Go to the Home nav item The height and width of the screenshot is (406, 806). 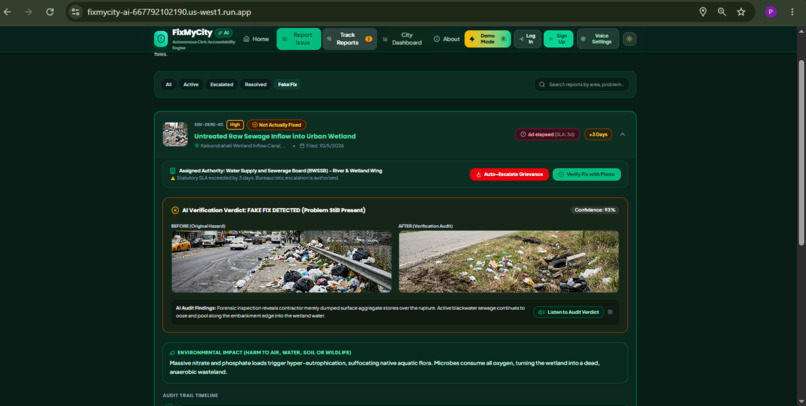click(256, 39)
